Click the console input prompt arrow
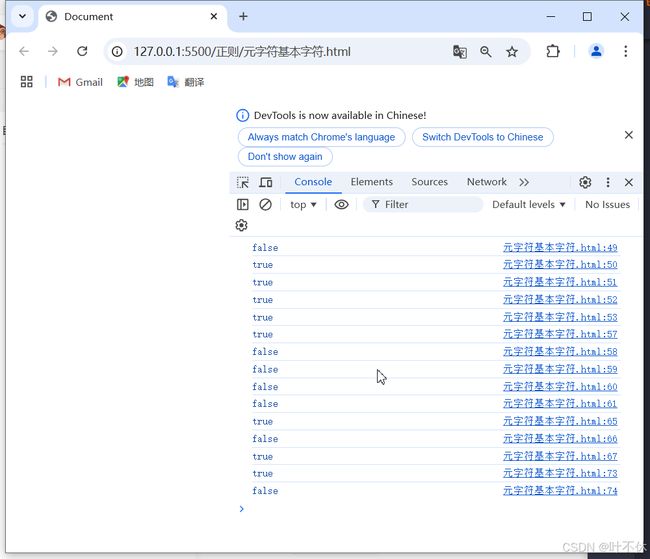This screenshot has height=559, width=650. coord(242,509)
